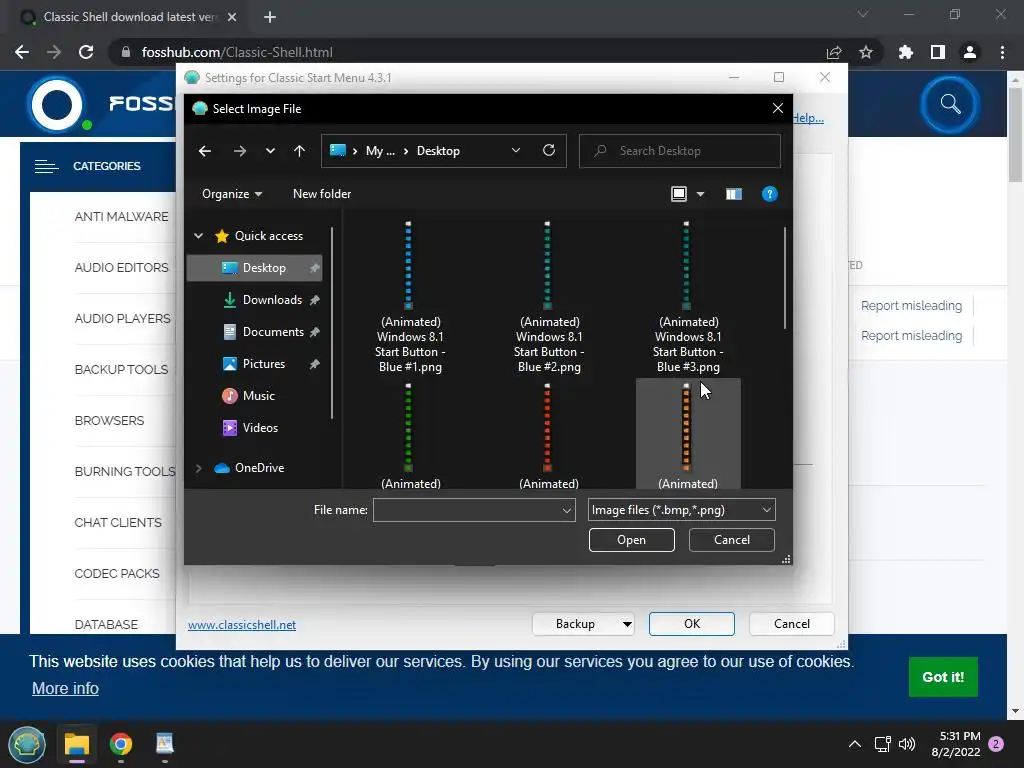
Task: Select Windows 8.1 Start Button Blue #2.png
Action: tap(549, 297)
